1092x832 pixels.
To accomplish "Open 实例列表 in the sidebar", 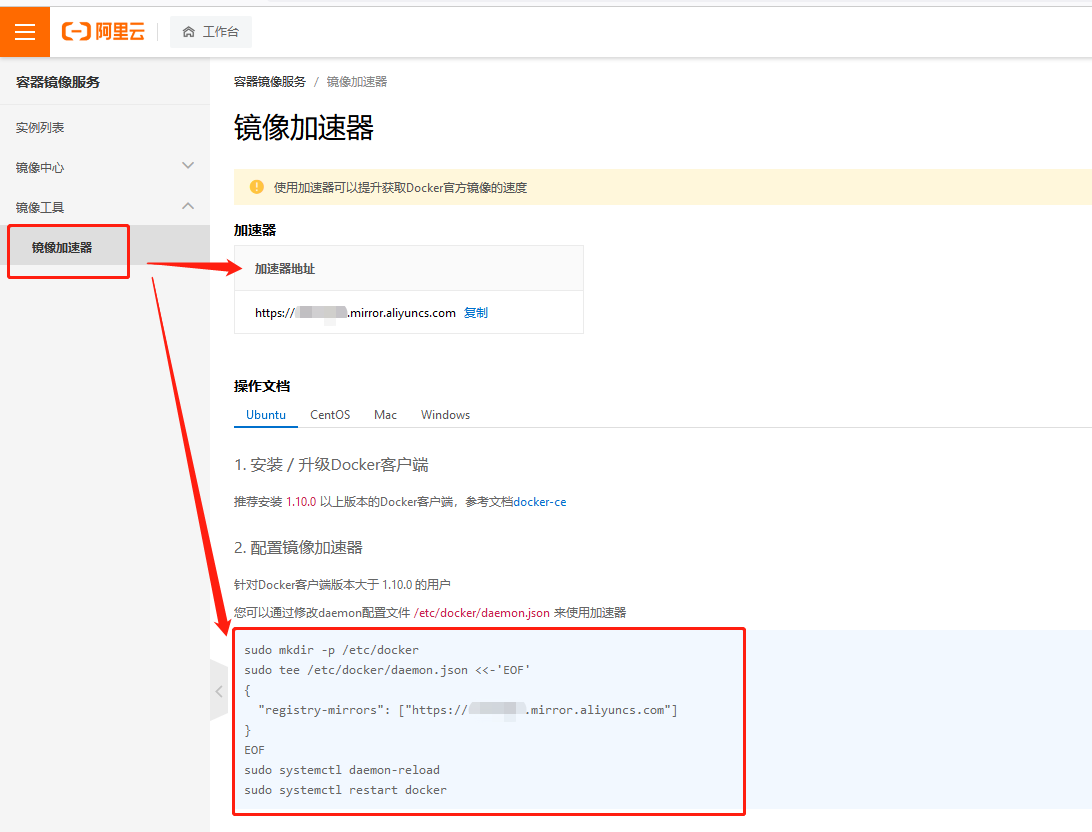I will 40,127.
